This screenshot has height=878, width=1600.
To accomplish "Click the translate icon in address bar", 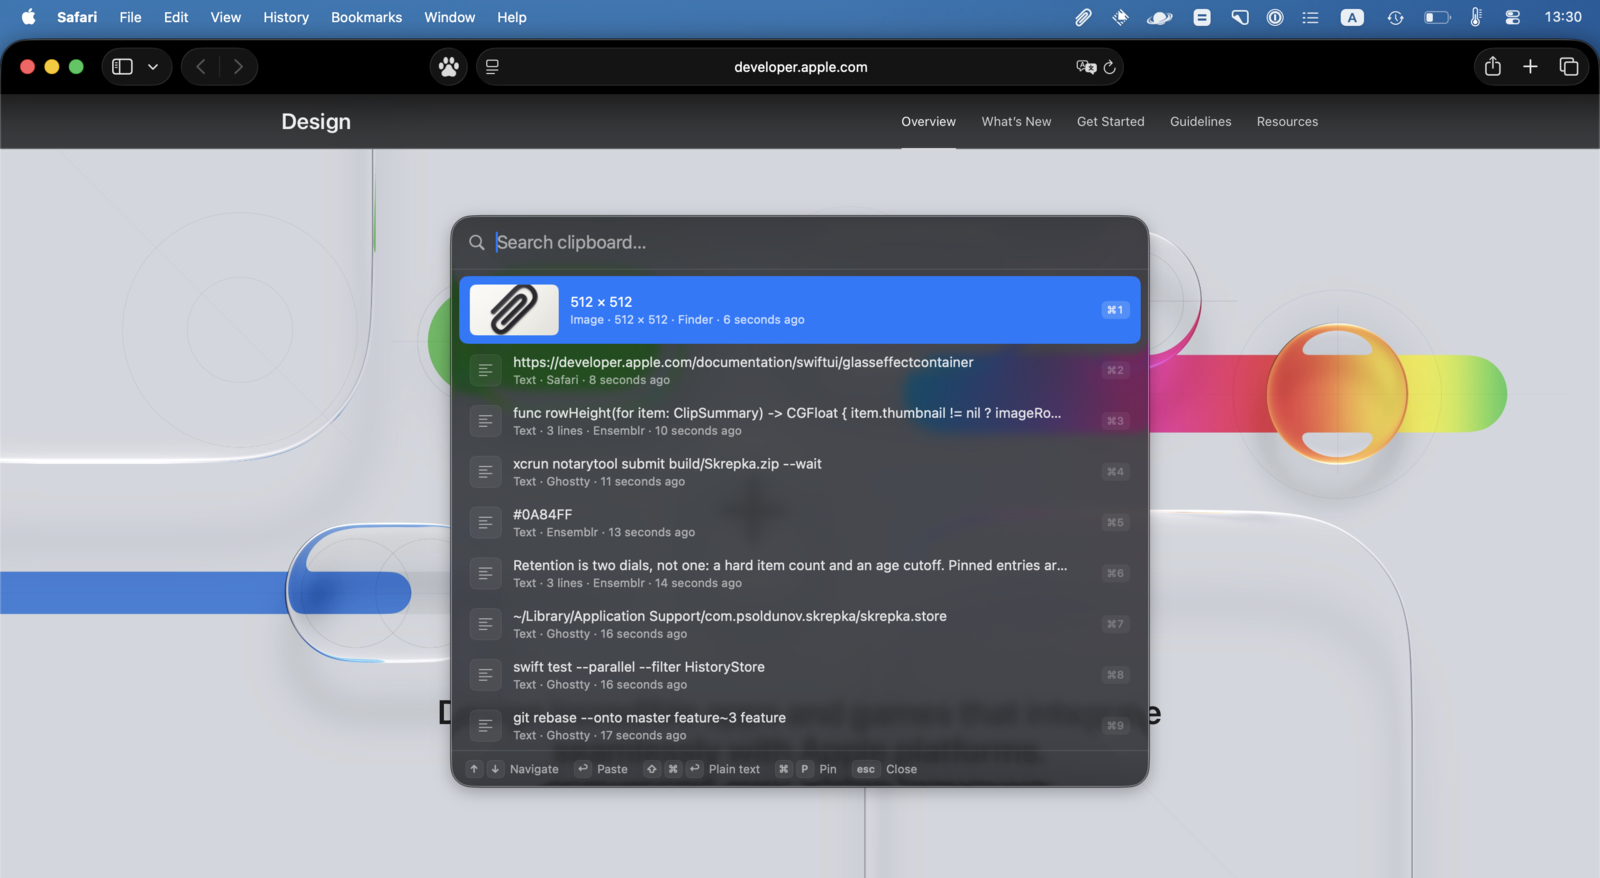I will point(1086,67).
